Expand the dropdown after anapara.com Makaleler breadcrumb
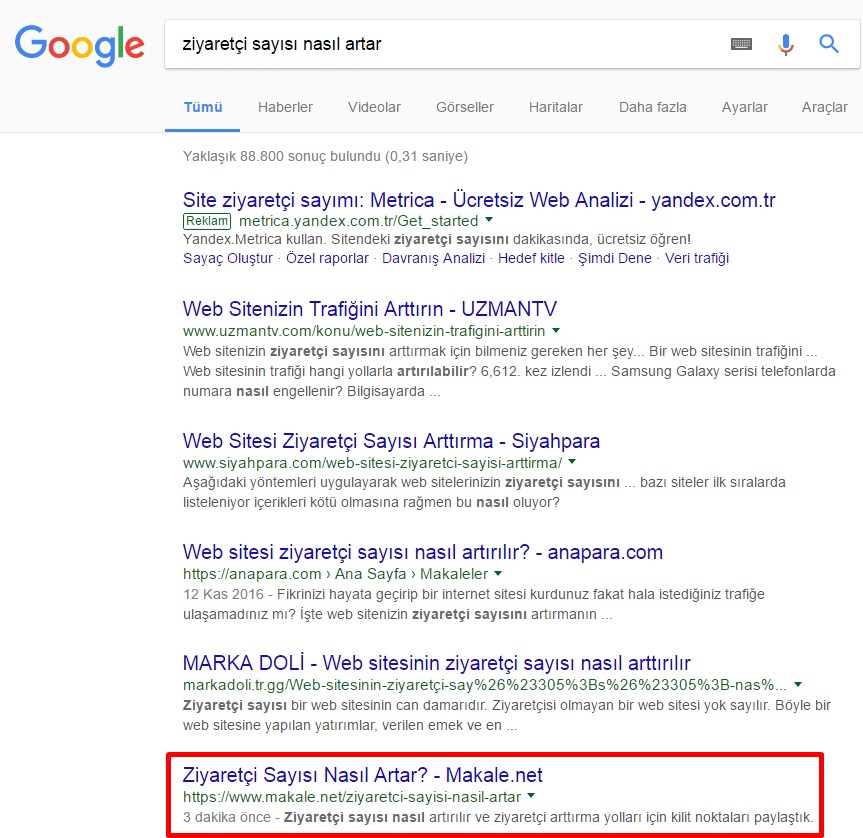This screenshot has width=863, height=838. [x=498, y=573]
